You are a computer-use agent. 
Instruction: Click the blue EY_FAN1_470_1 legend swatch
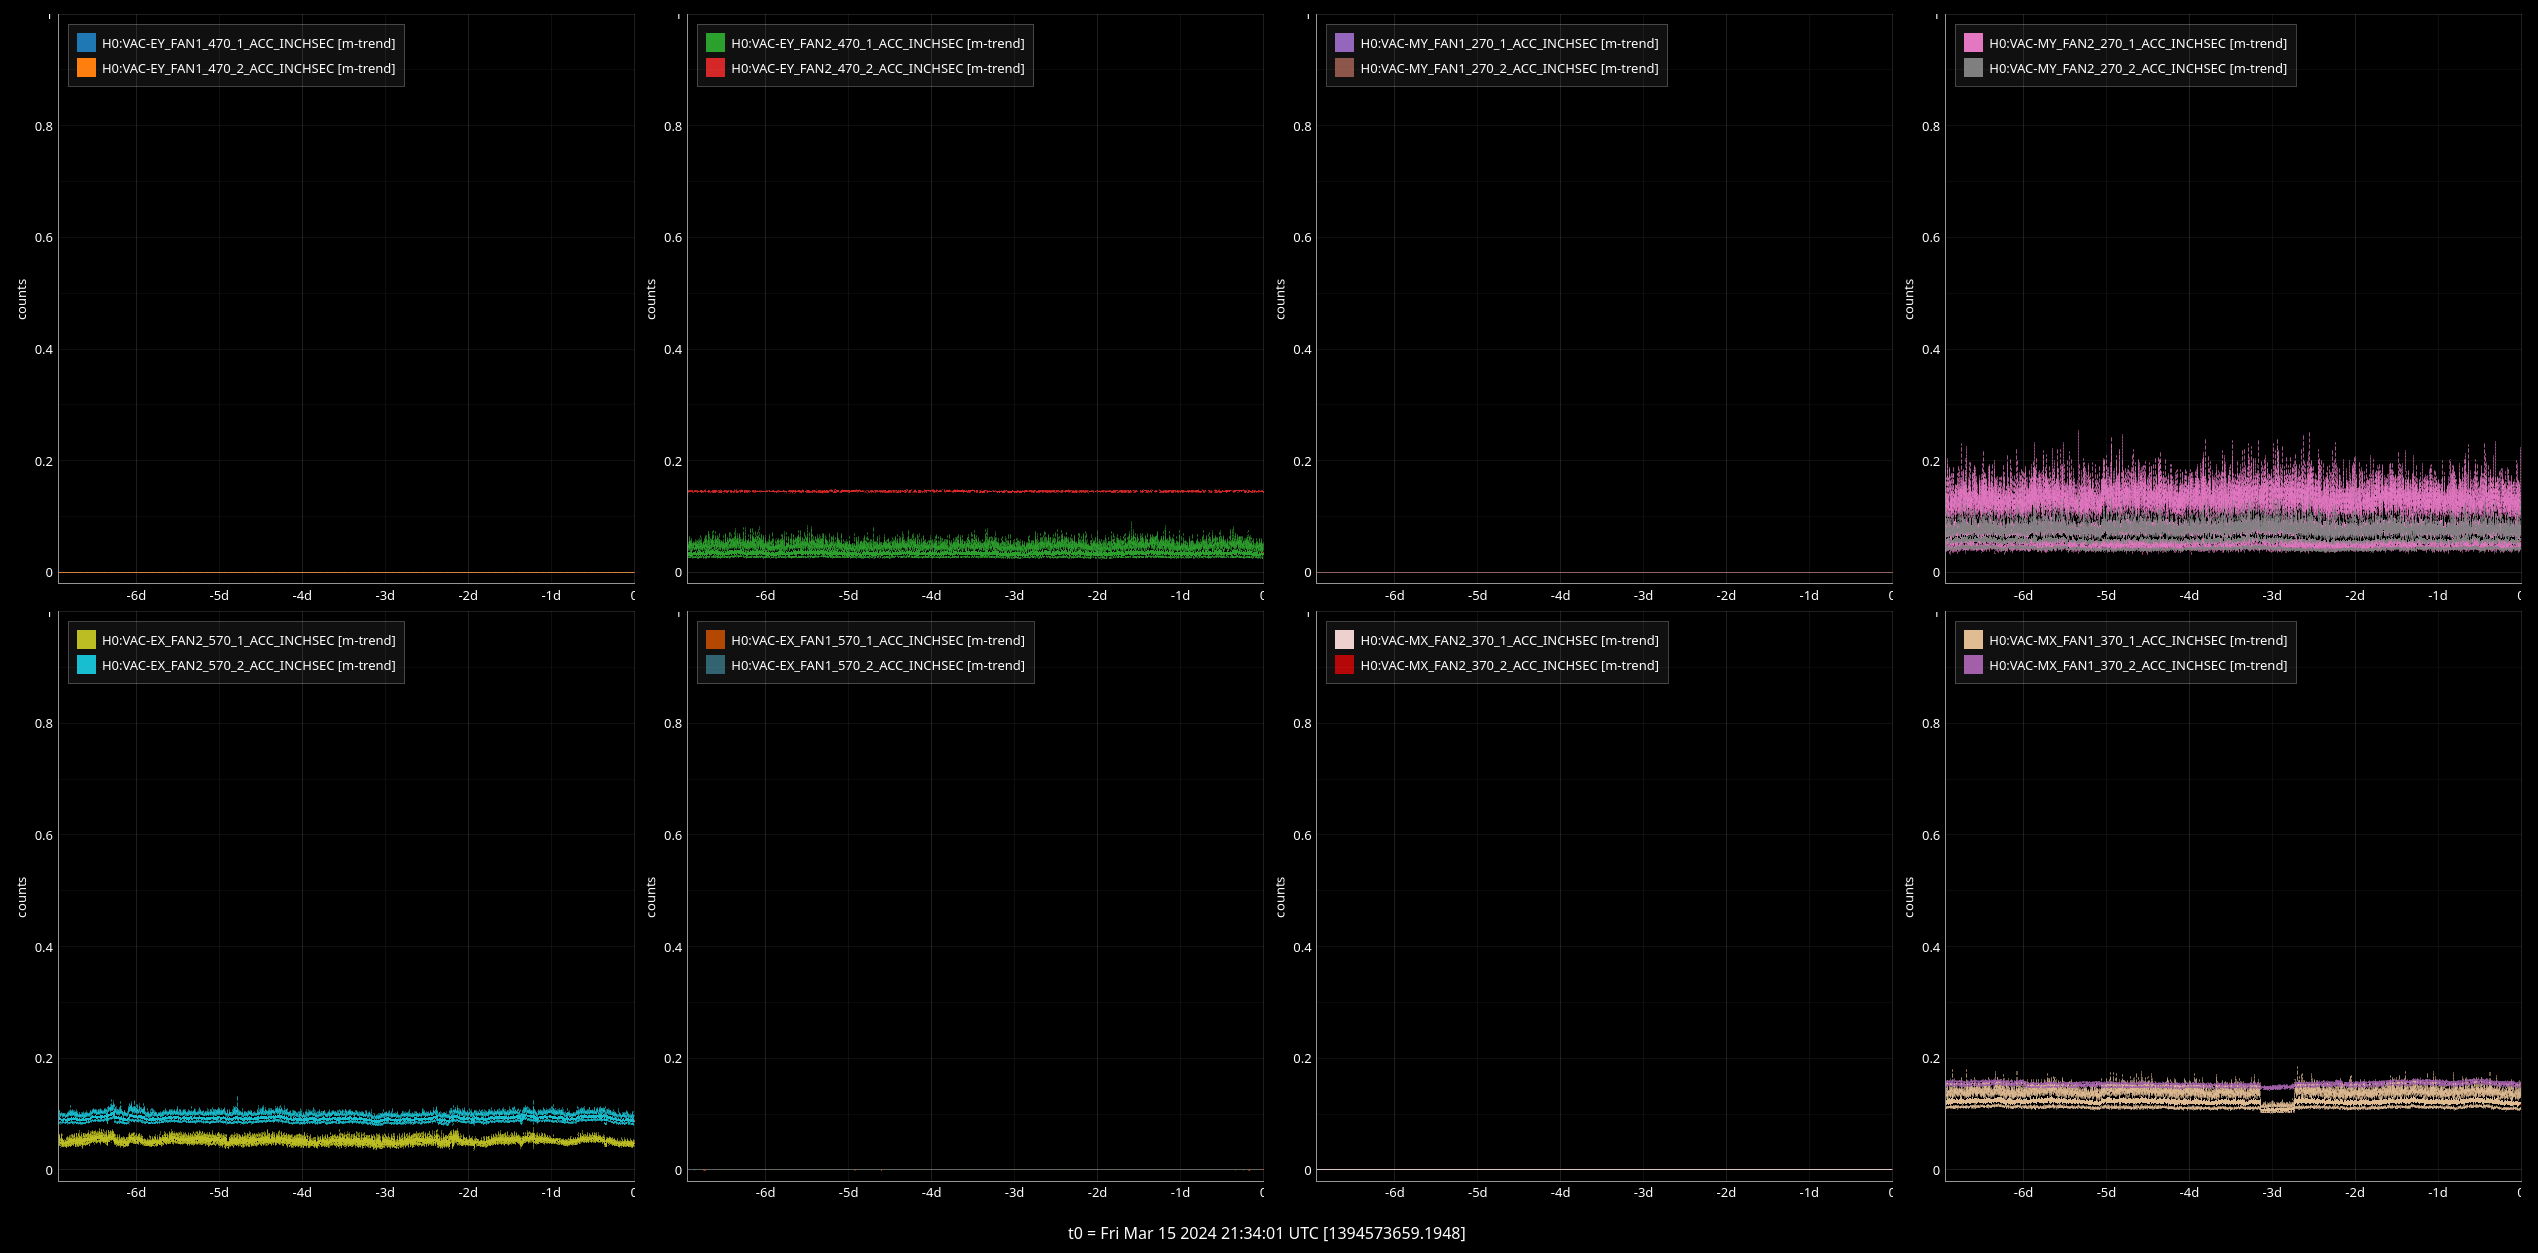pyautogui.click(x=86, y=43)
